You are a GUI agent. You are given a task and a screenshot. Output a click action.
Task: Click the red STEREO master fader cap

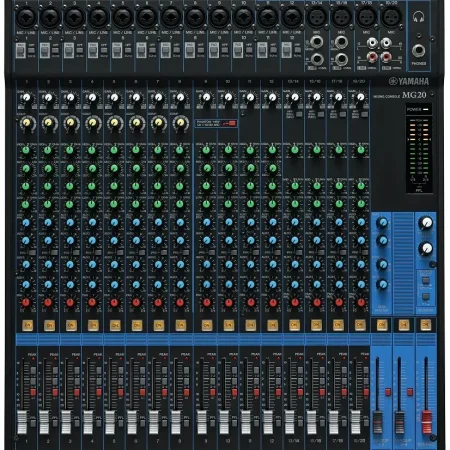point(427,422)
